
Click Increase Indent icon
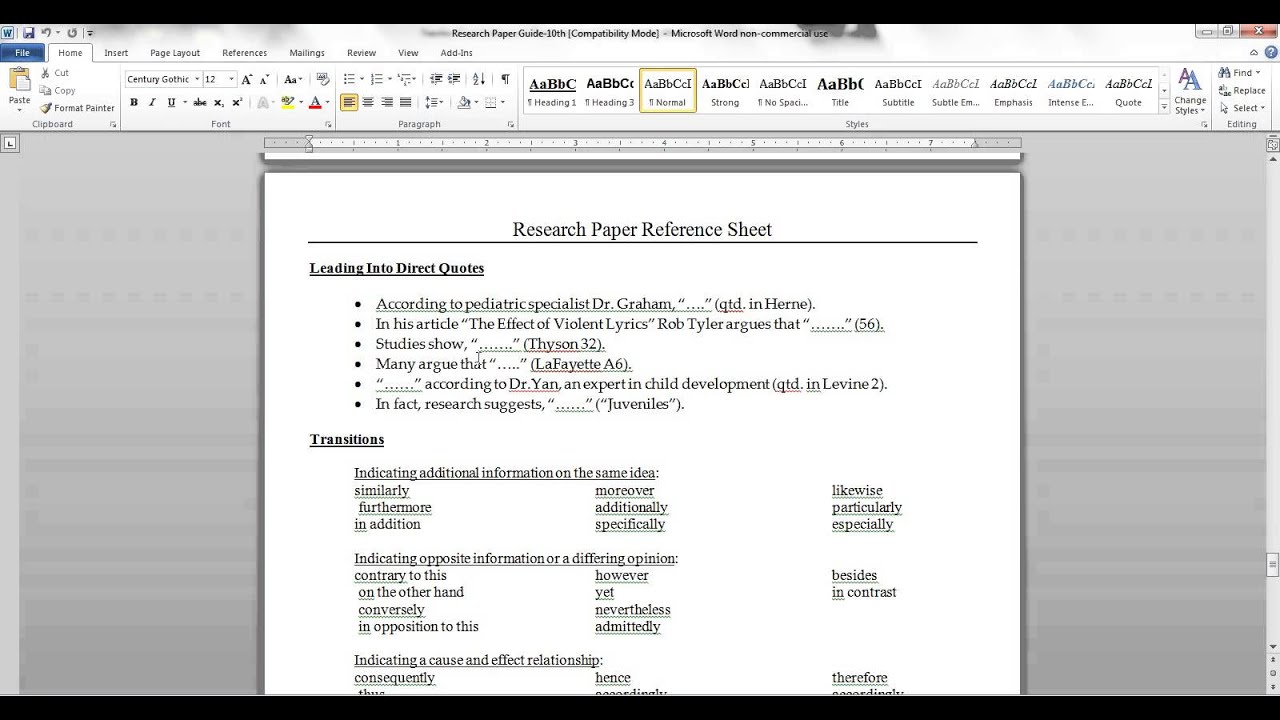(455, 79)
